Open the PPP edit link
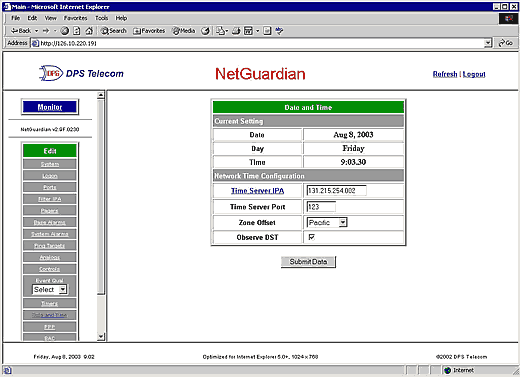The height and width of the screenshot is (377, 520). (50, 327)
